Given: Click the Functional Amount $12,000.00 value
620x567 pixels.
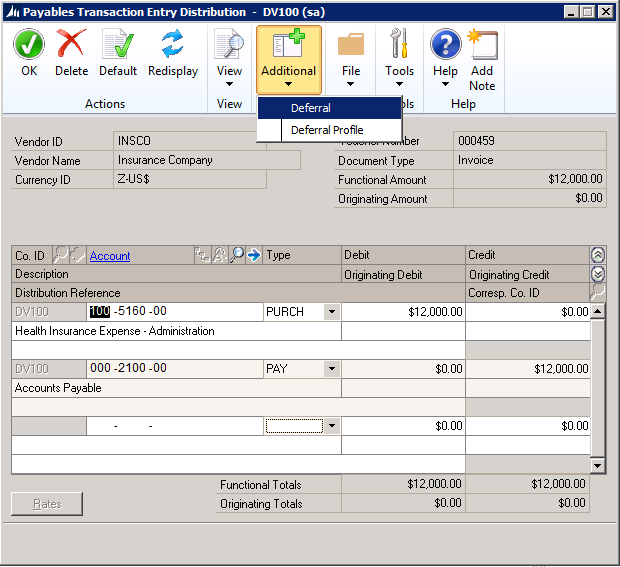Looking at the screenshot, I should pyautogui.click(x=530, y=179).
